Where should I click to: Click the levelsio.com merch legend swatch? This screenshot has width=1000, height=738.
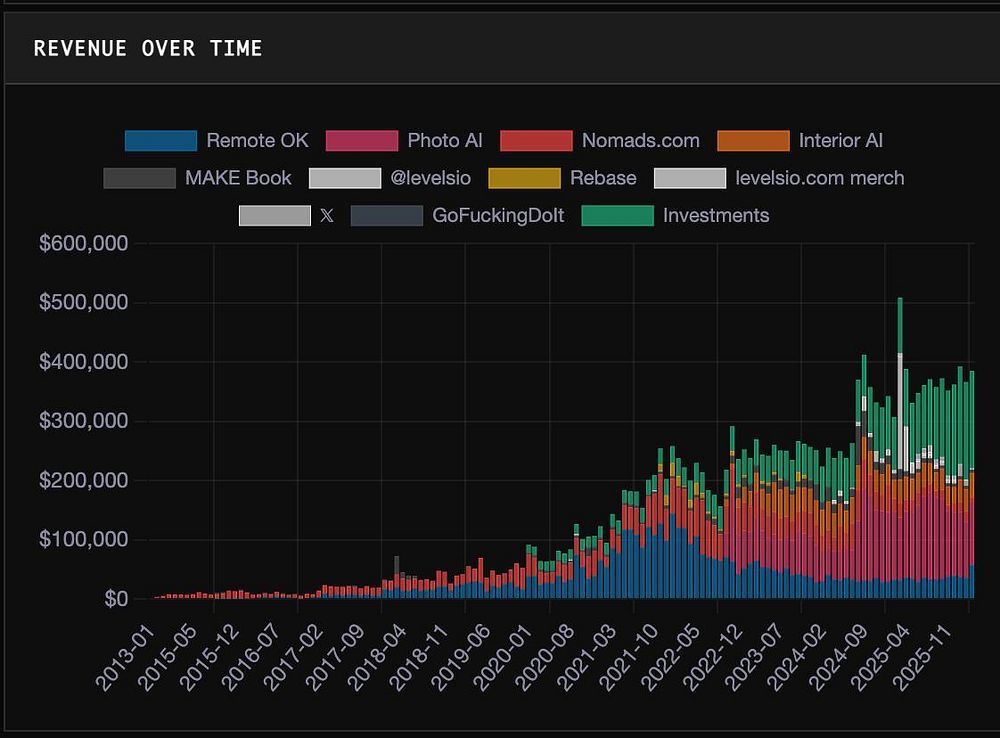tap(690, 178)
